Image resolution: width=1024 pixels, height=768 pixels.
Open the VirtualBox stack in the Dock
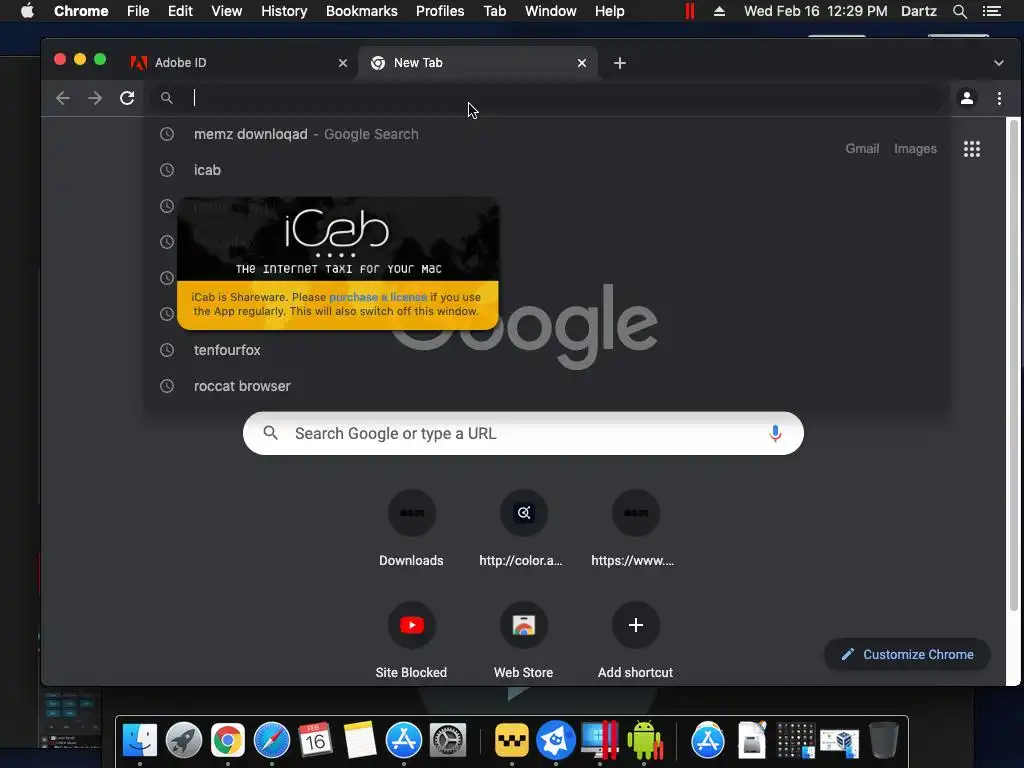point(839,741)
